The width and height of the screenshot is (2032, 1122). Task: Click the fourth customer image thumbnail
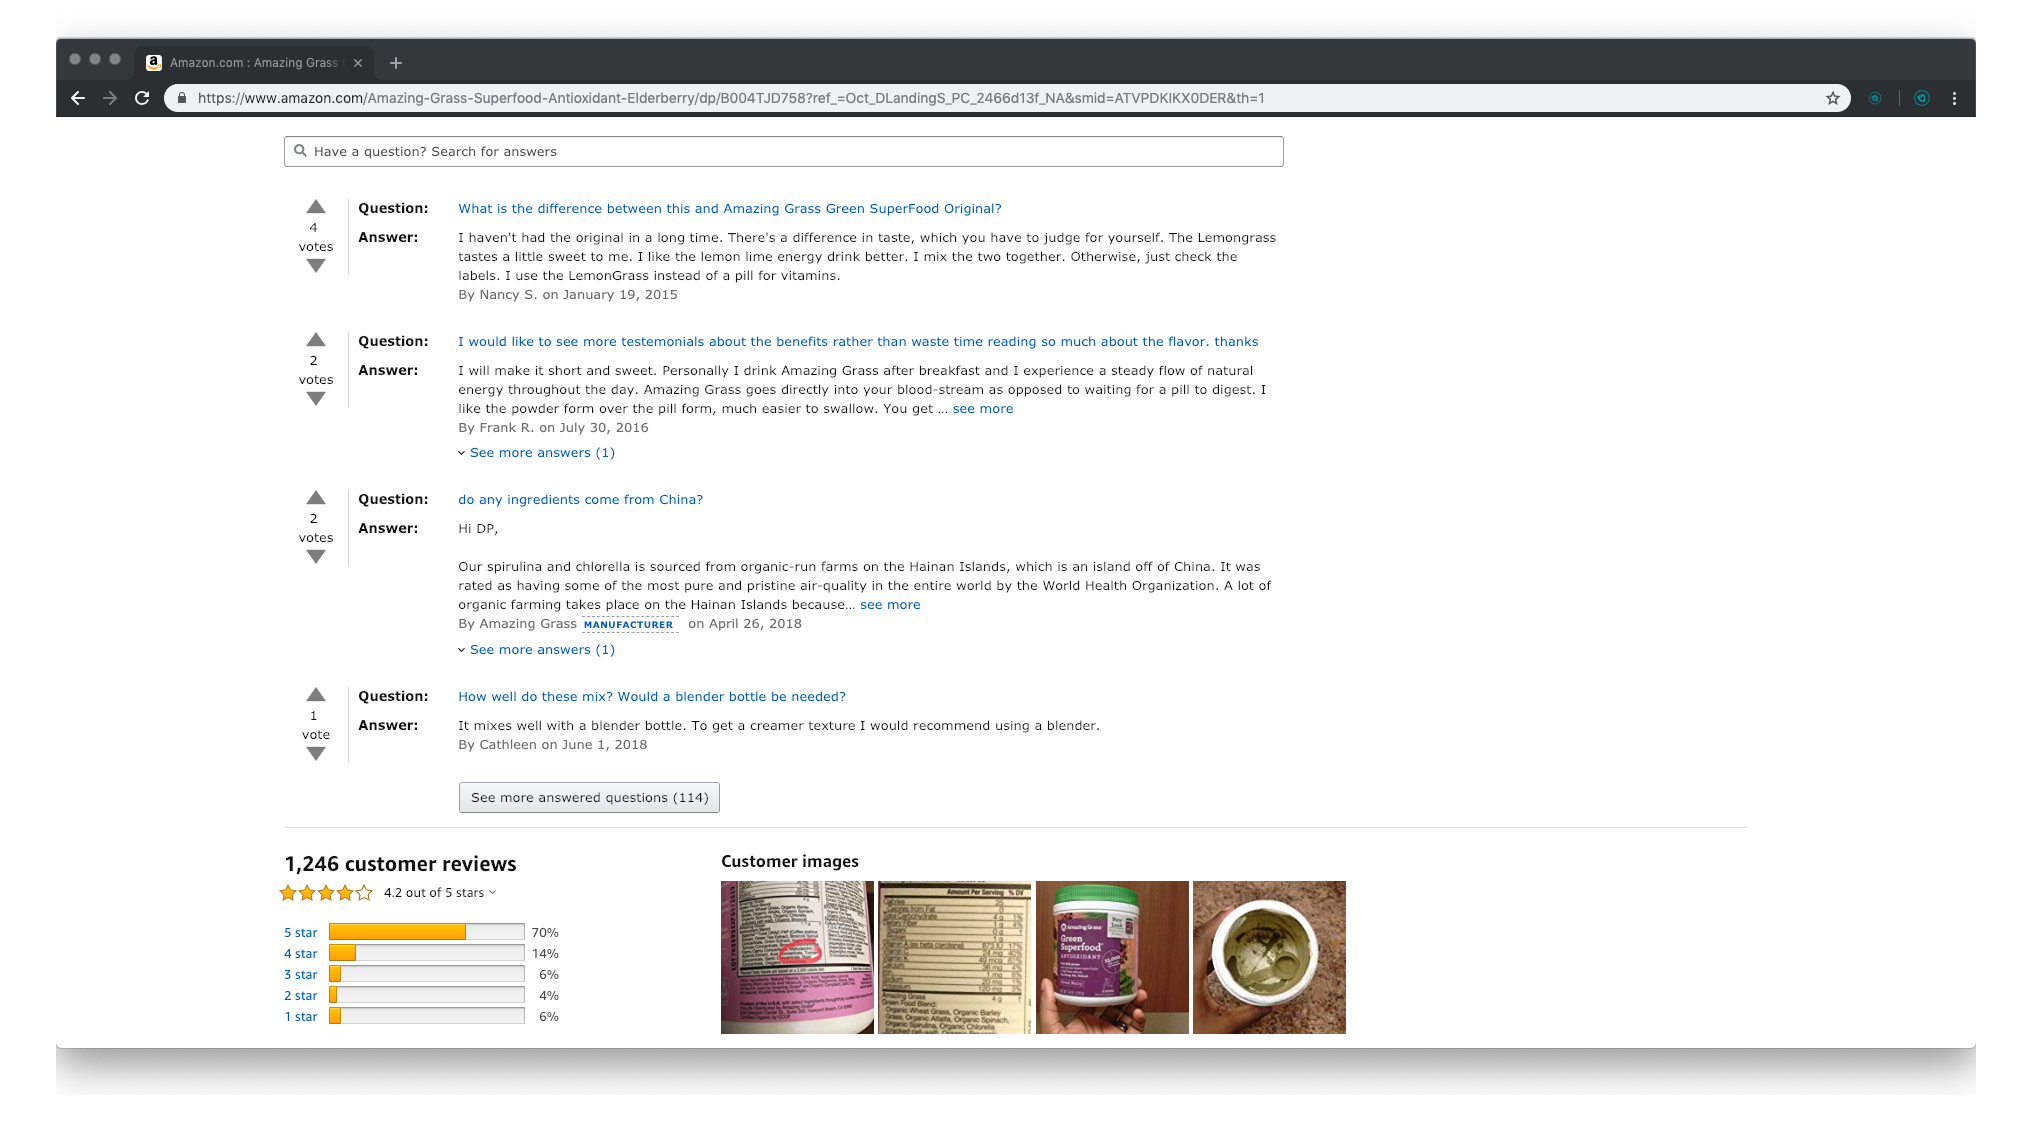[x=1268, y=956]
